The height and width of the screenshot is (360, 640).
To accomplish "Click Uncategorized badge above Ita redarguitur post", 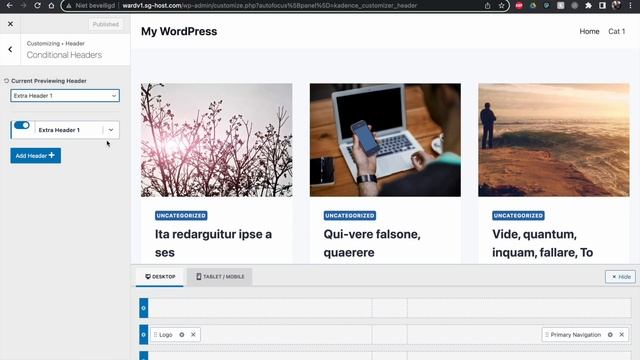I will point(181,216).
